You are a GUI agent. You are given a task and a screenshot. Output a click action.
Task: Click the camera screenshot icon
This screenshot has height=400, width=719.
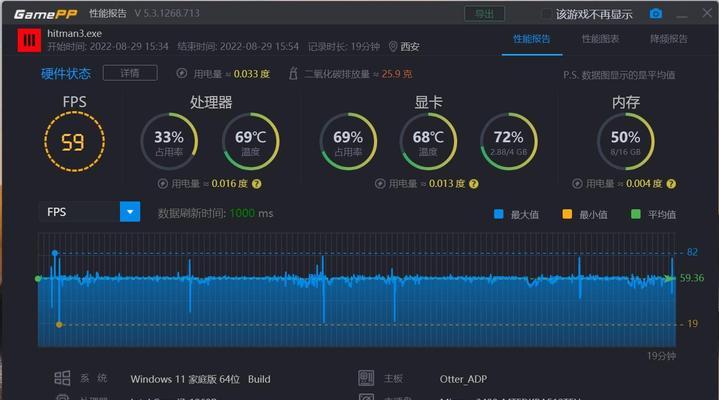tap(656, 14)
